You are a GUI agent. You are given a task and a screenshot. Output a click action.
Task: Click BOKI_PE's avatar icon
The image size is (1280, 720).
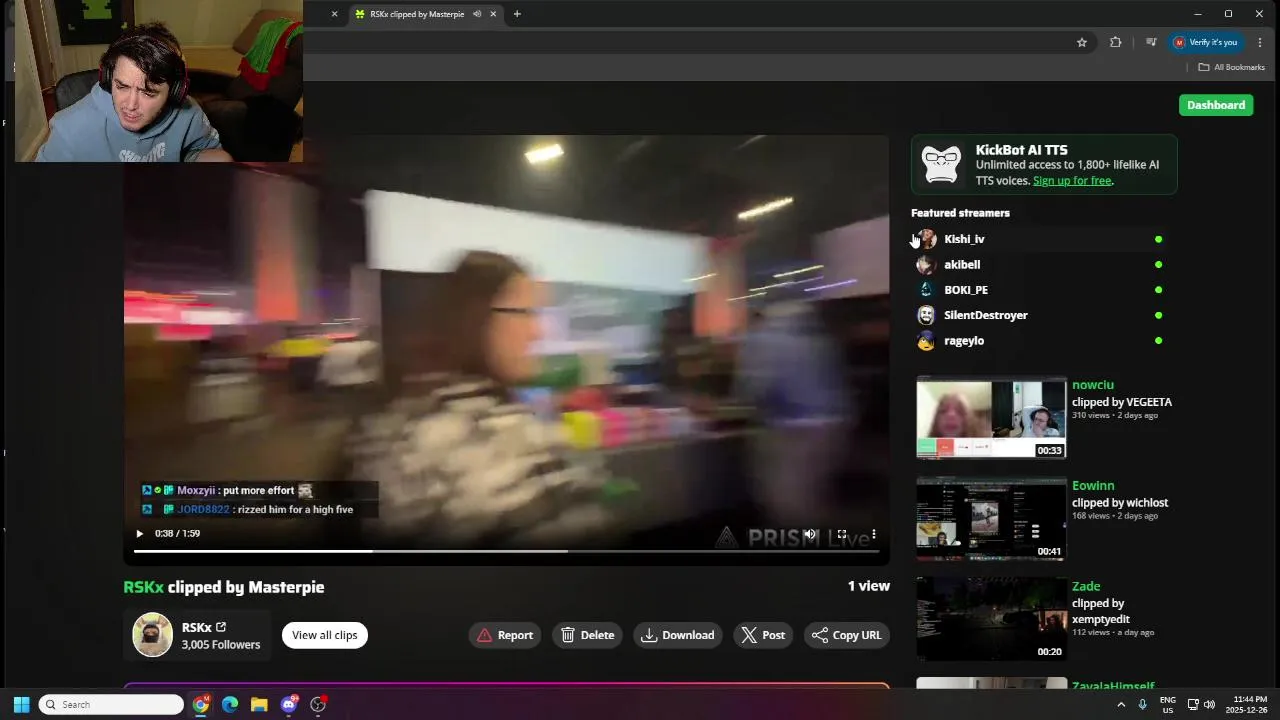926,290
